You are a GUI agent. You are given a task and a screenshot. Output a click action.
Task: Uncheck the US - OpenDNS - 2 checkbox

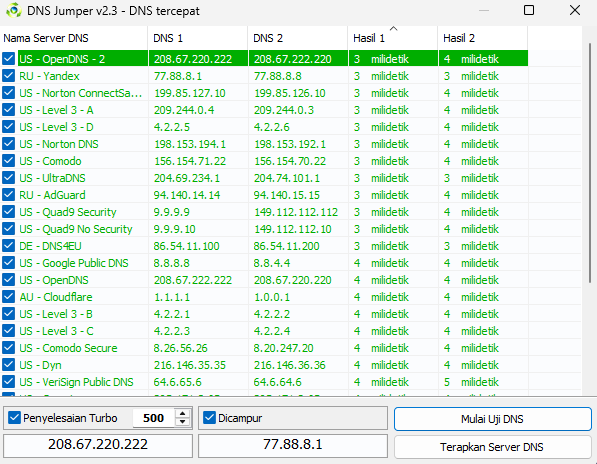8,59
